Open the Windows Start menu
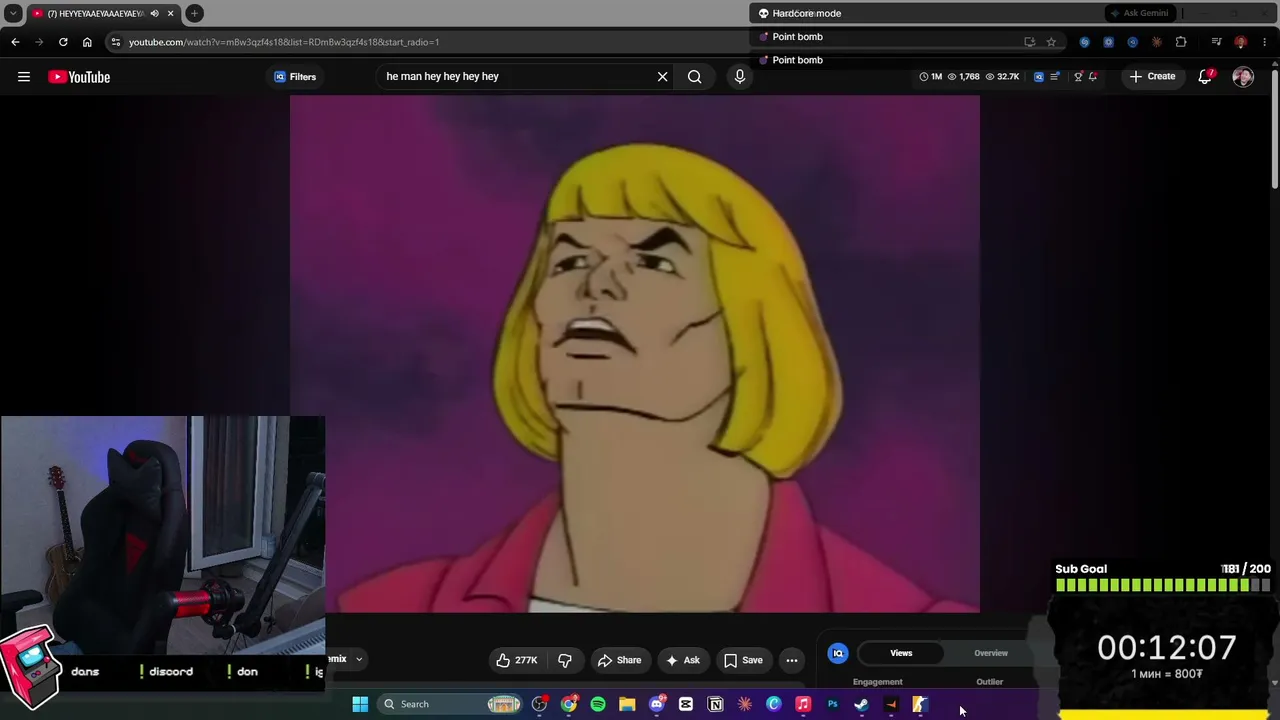 (360, 704)
